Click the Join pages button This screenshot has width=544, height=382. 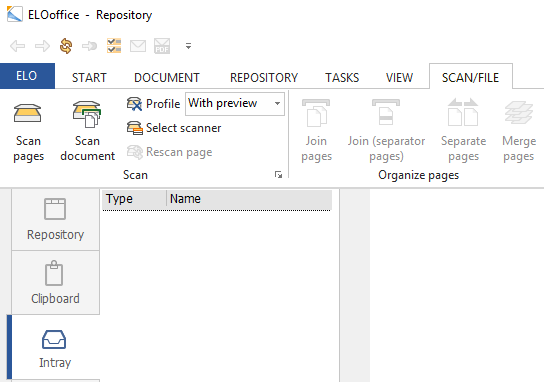click(x=316, y=131)
